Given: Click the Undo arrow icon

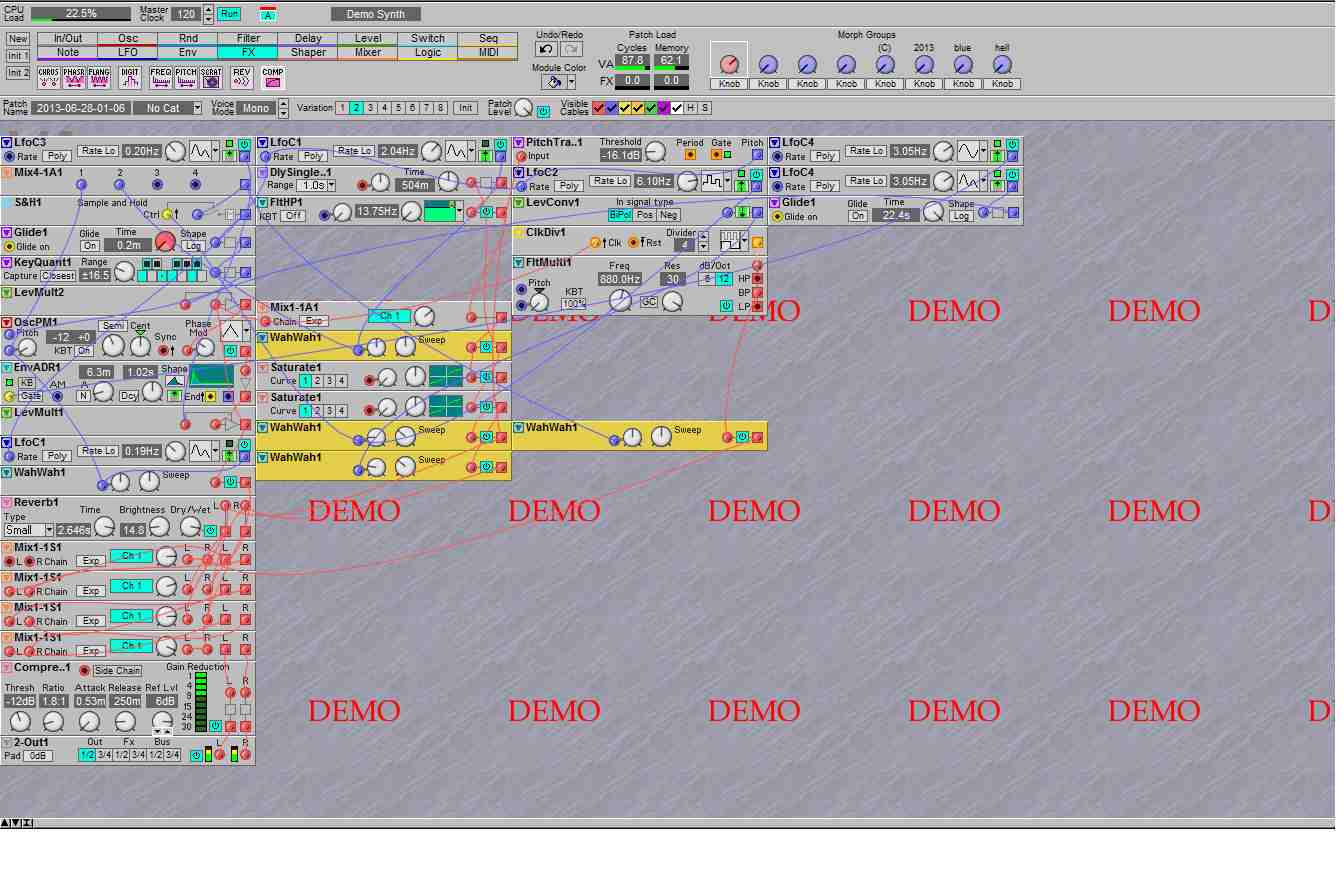Looking at the screenshot, I should [x=546, y=49].
